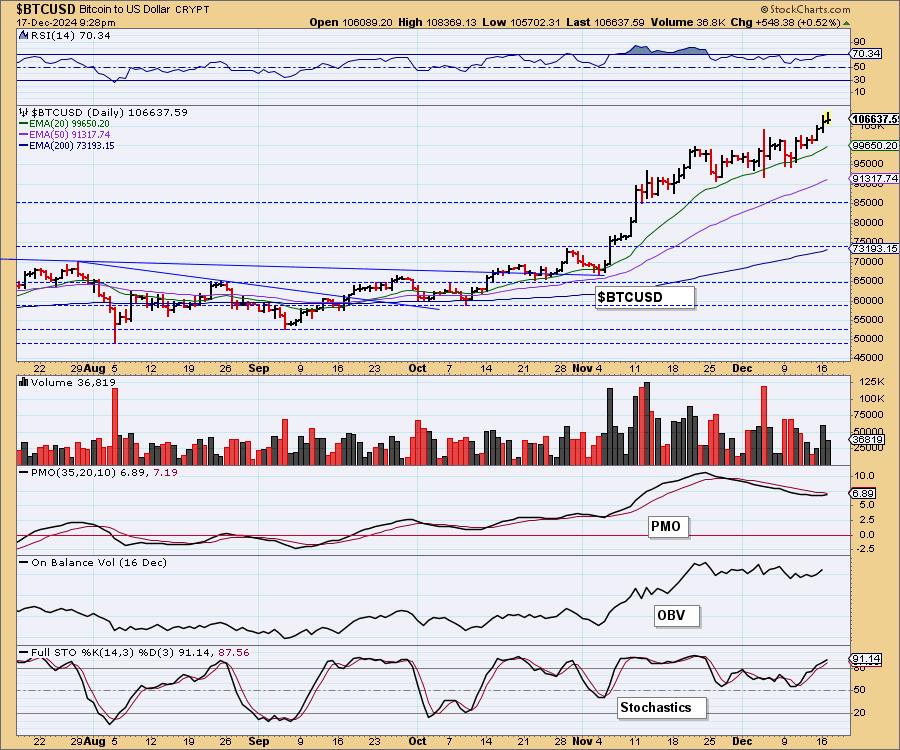The width and height of the screenshot is (900, 750).
Task: Click the Sep label on the price chart date axis
Action: (259, 368)
